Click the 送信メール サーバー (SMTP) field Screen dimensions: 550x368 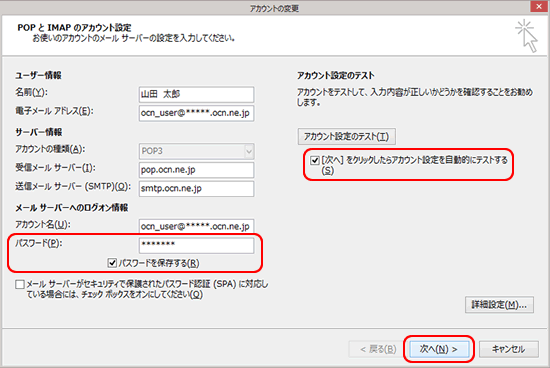(x=196, y=189)
